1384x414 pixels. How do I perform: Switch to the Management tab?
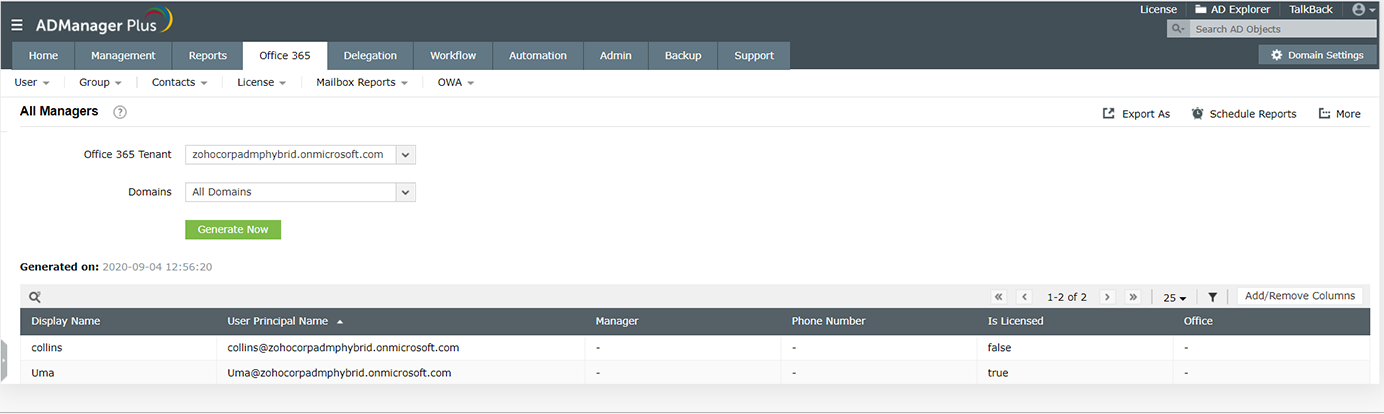pyautogui.click(x=123, y=56)
